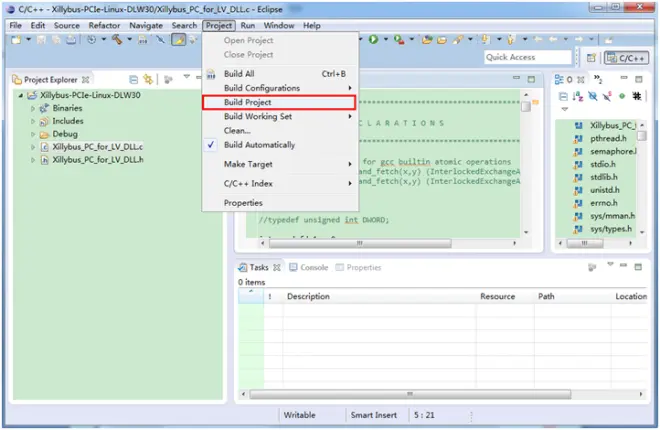This screenshot has width=660, height=430.
Task: Choose Build Project from Project menu
Action: pos(279,102)
